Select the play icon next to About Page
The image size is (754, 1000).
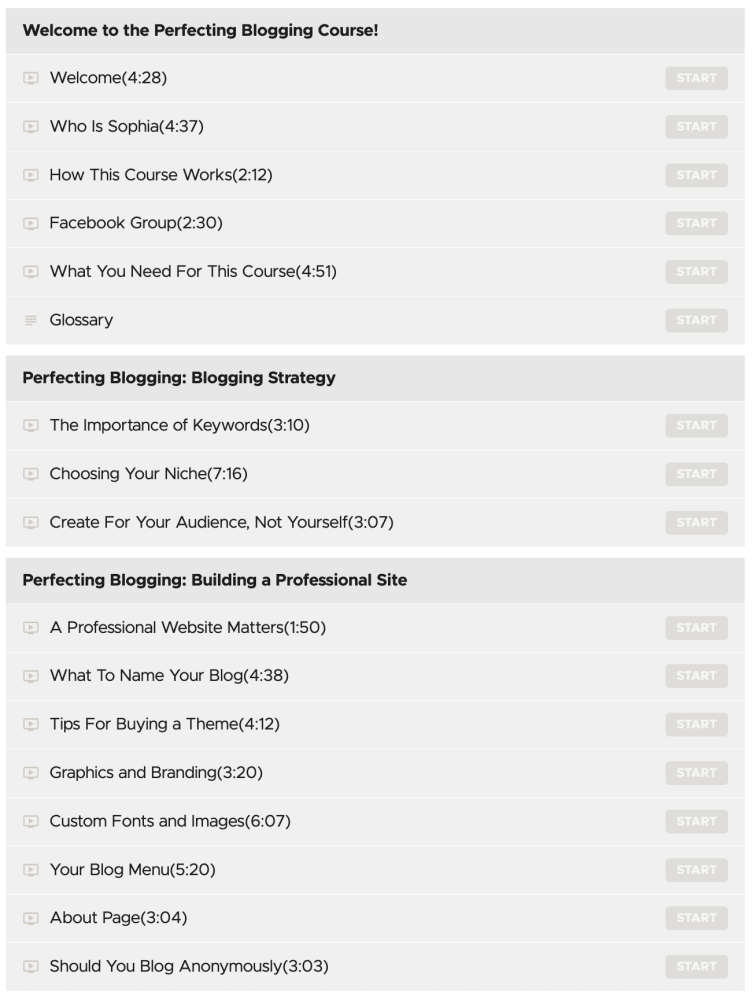[x=31, y=918]
